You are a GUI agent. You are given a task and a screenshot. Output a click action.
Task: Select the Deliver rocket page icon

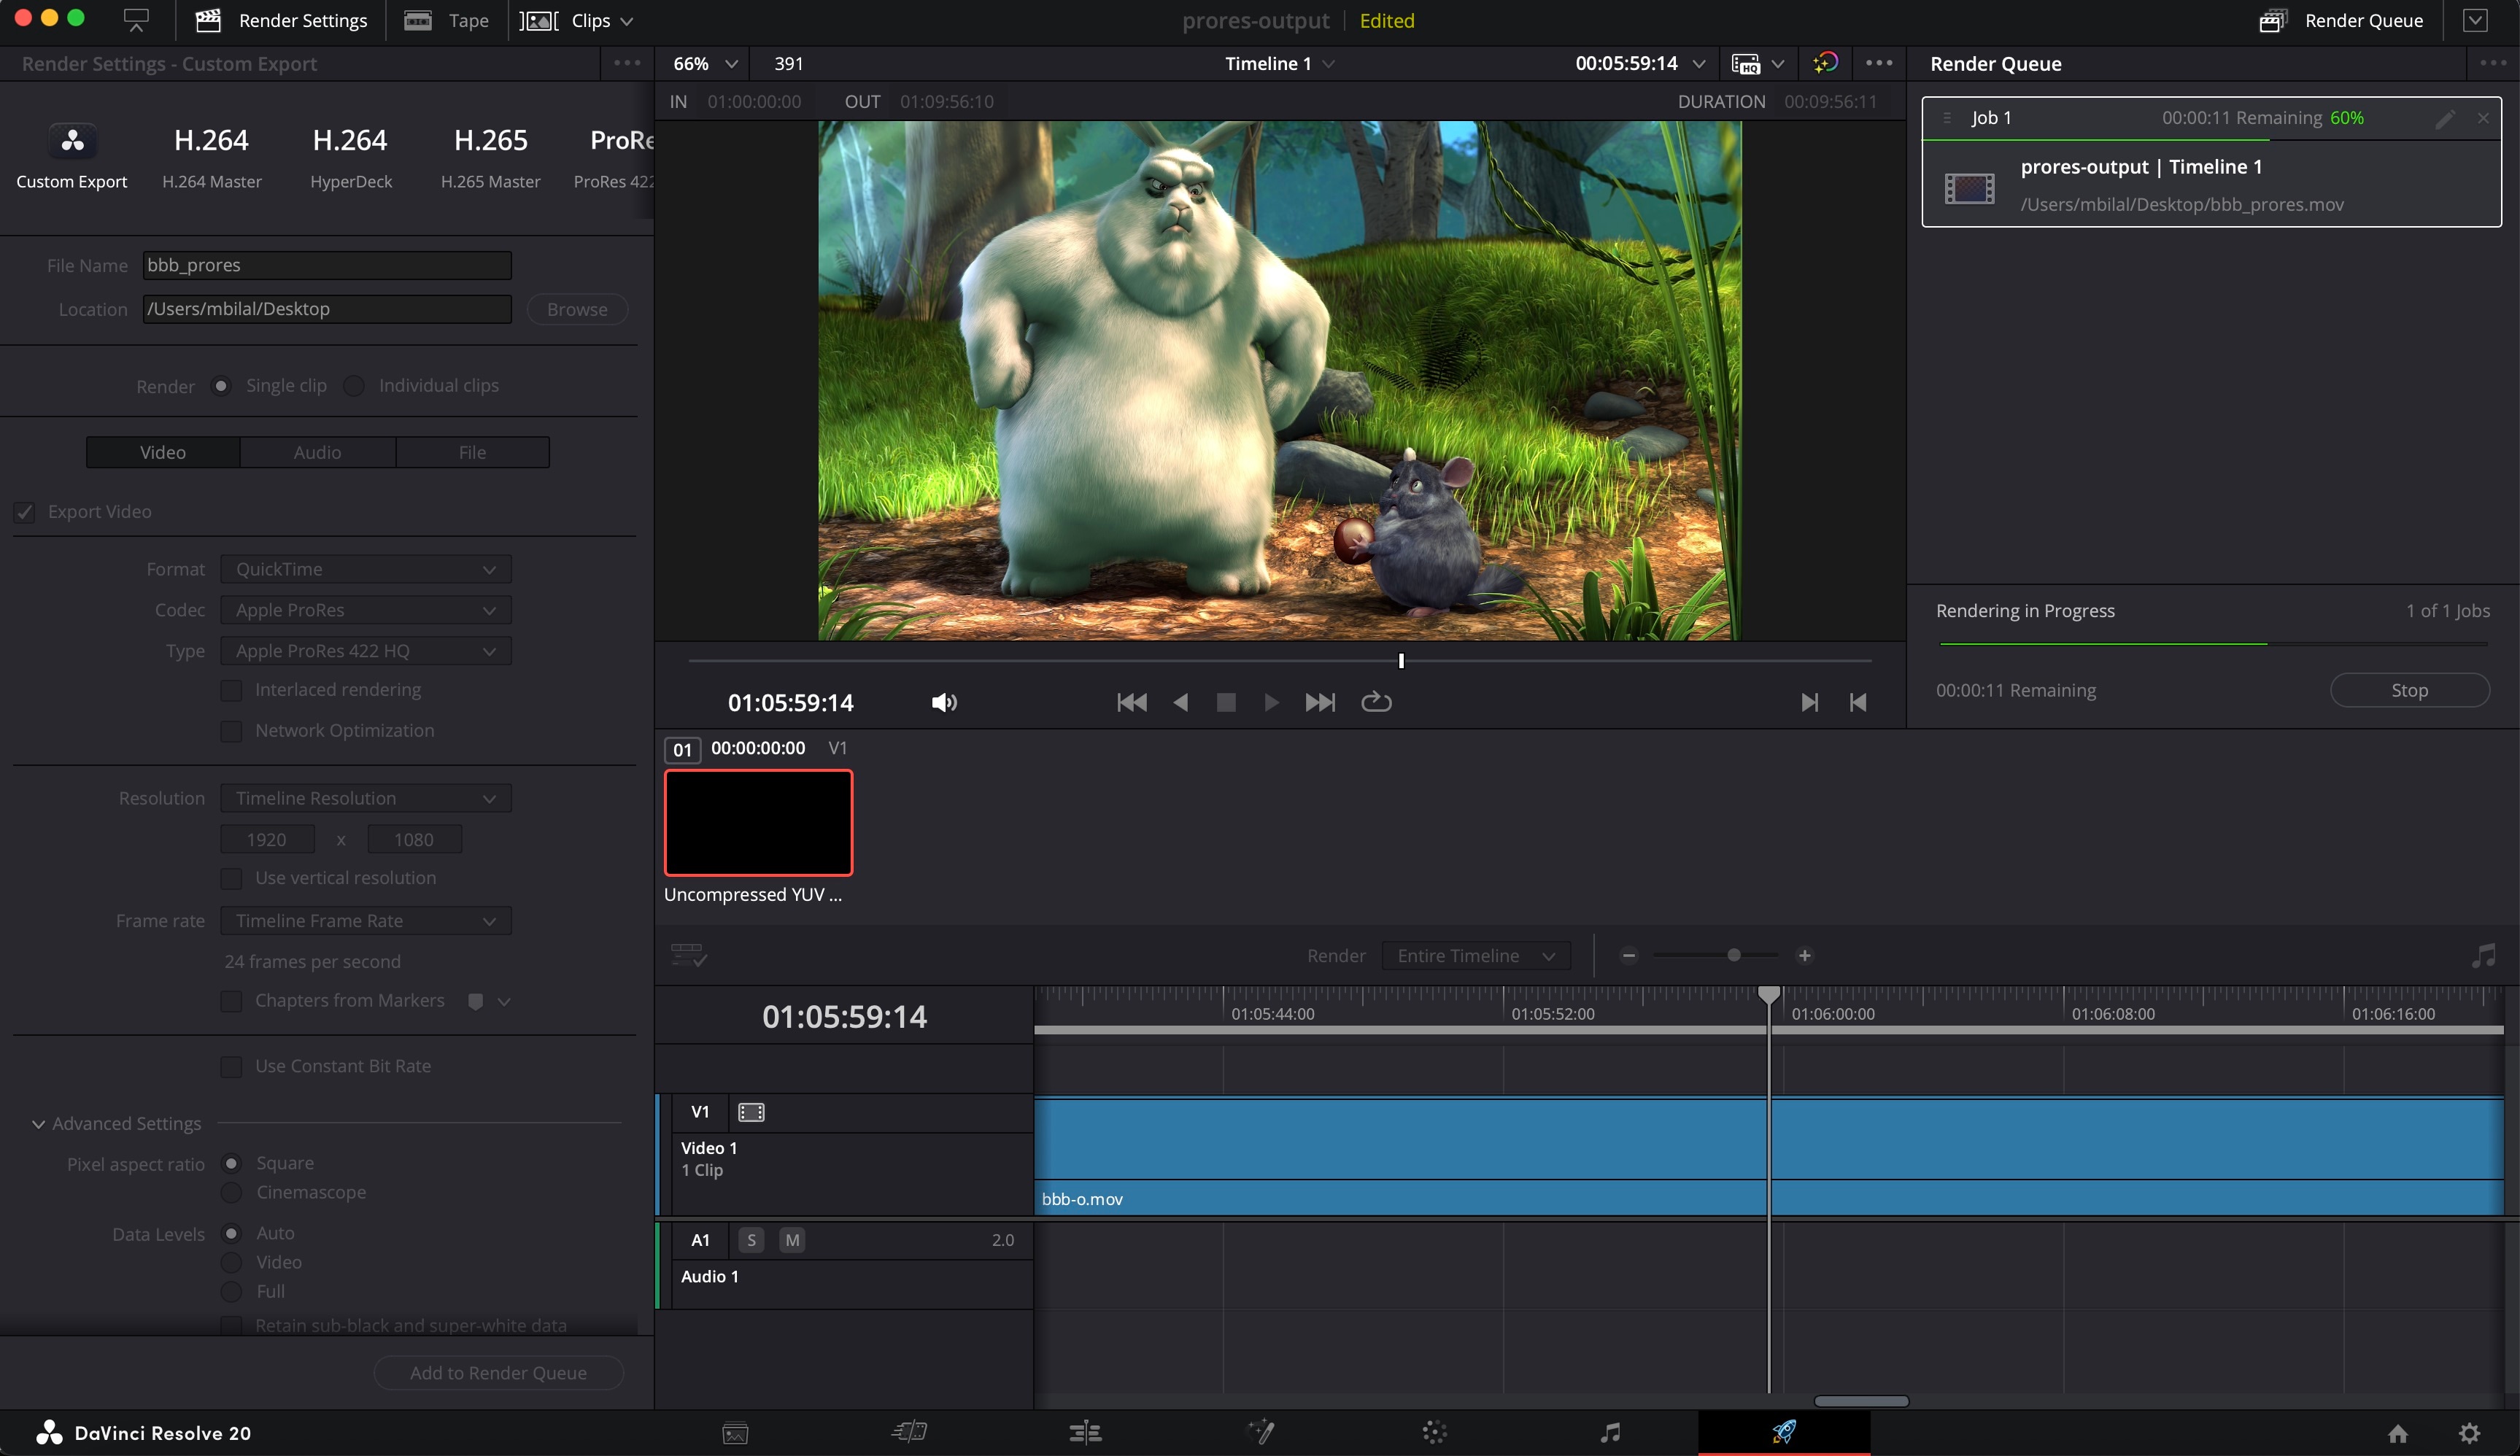(1784, 1432)
